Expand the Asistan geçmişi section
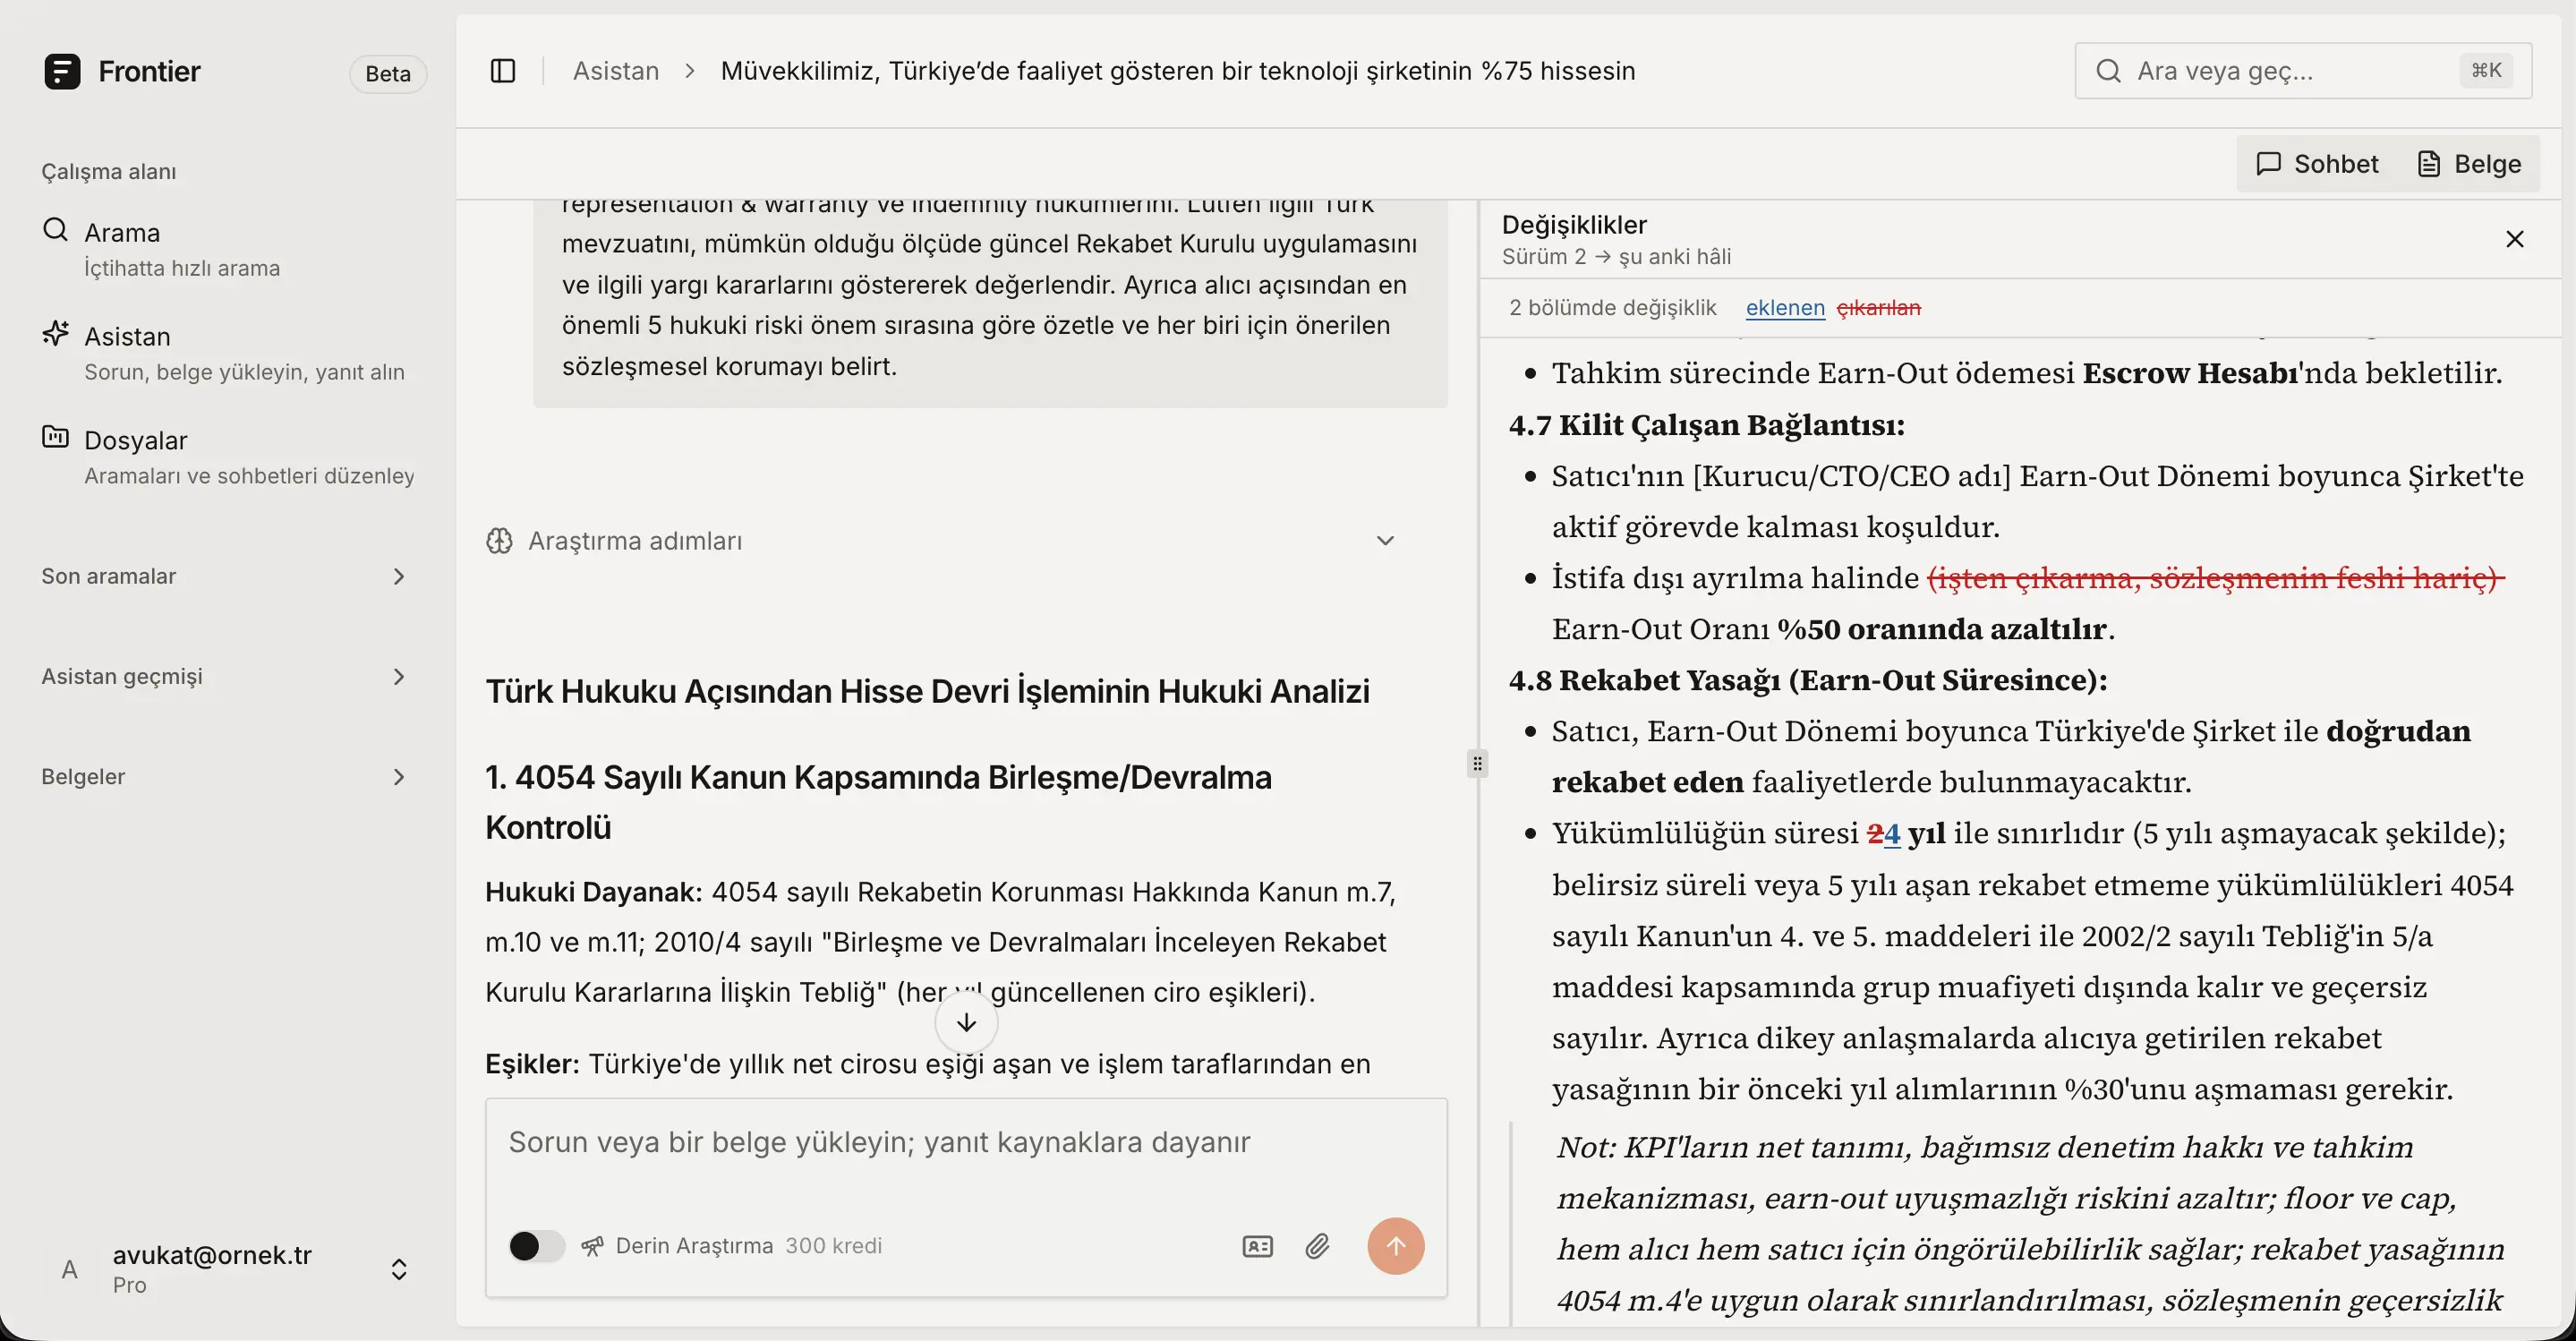This screenshot has width=2576, height=1341. 226,677
